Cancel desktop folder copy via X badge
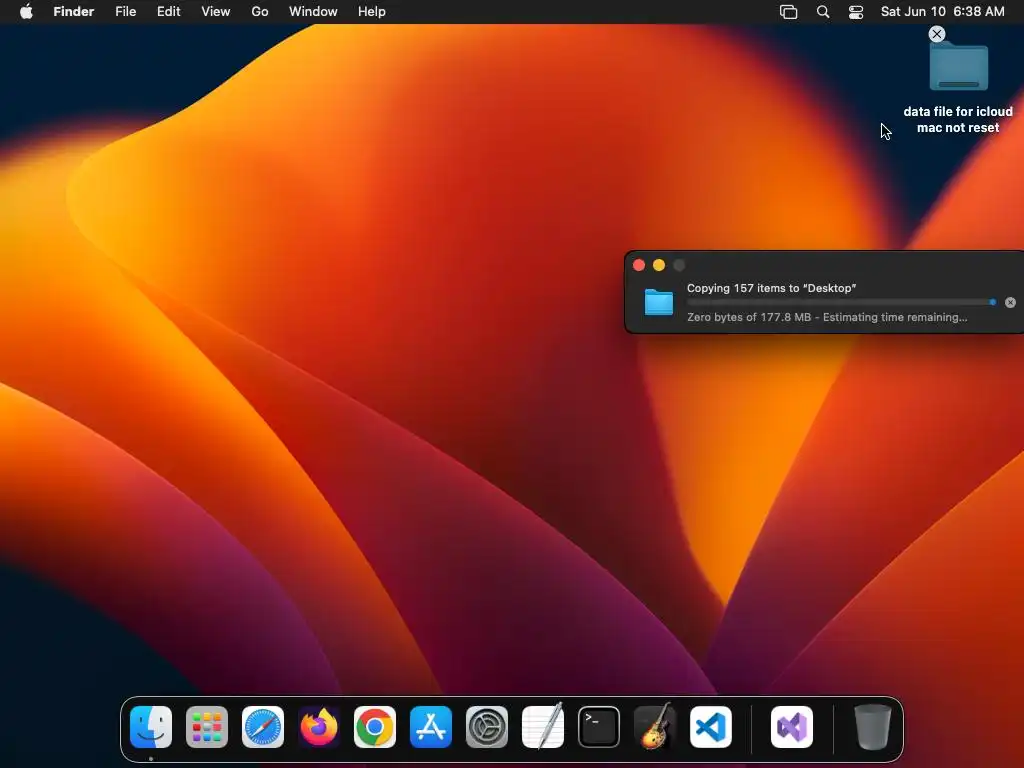 (x=937, y=34)
